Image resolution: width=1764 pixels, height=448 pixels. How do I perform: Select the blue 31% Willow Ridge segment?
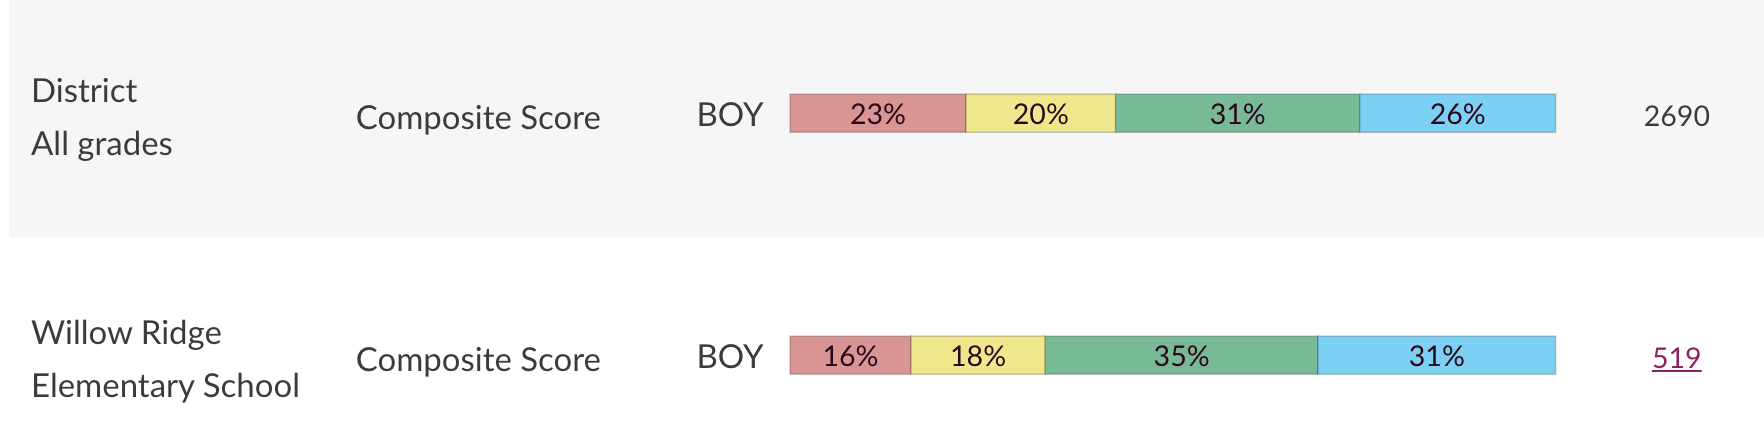click(1436, 356)
